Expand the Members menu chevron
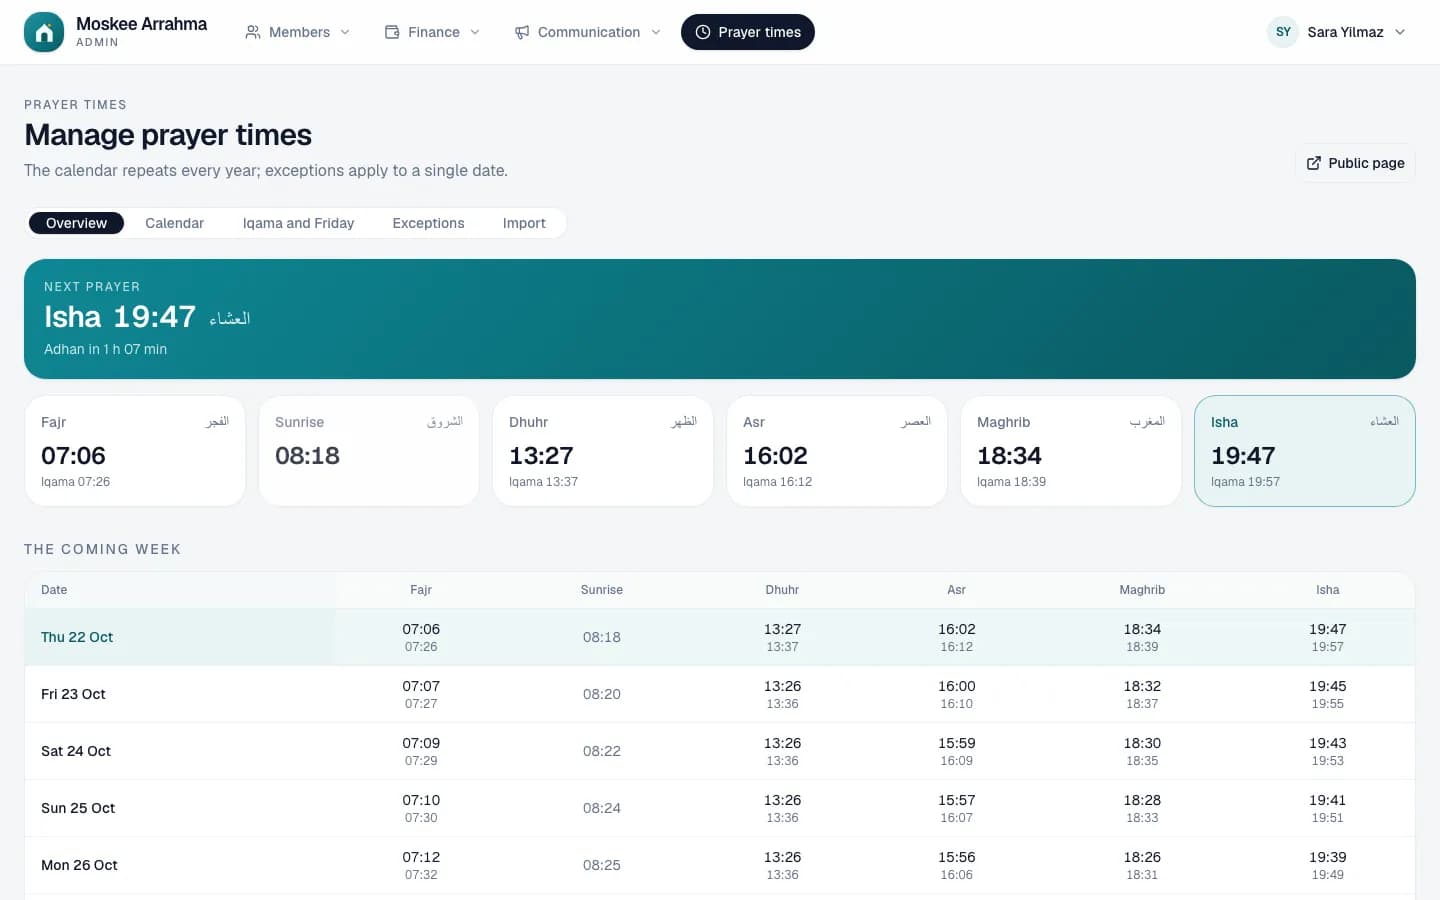 click(x=345, y=32)
